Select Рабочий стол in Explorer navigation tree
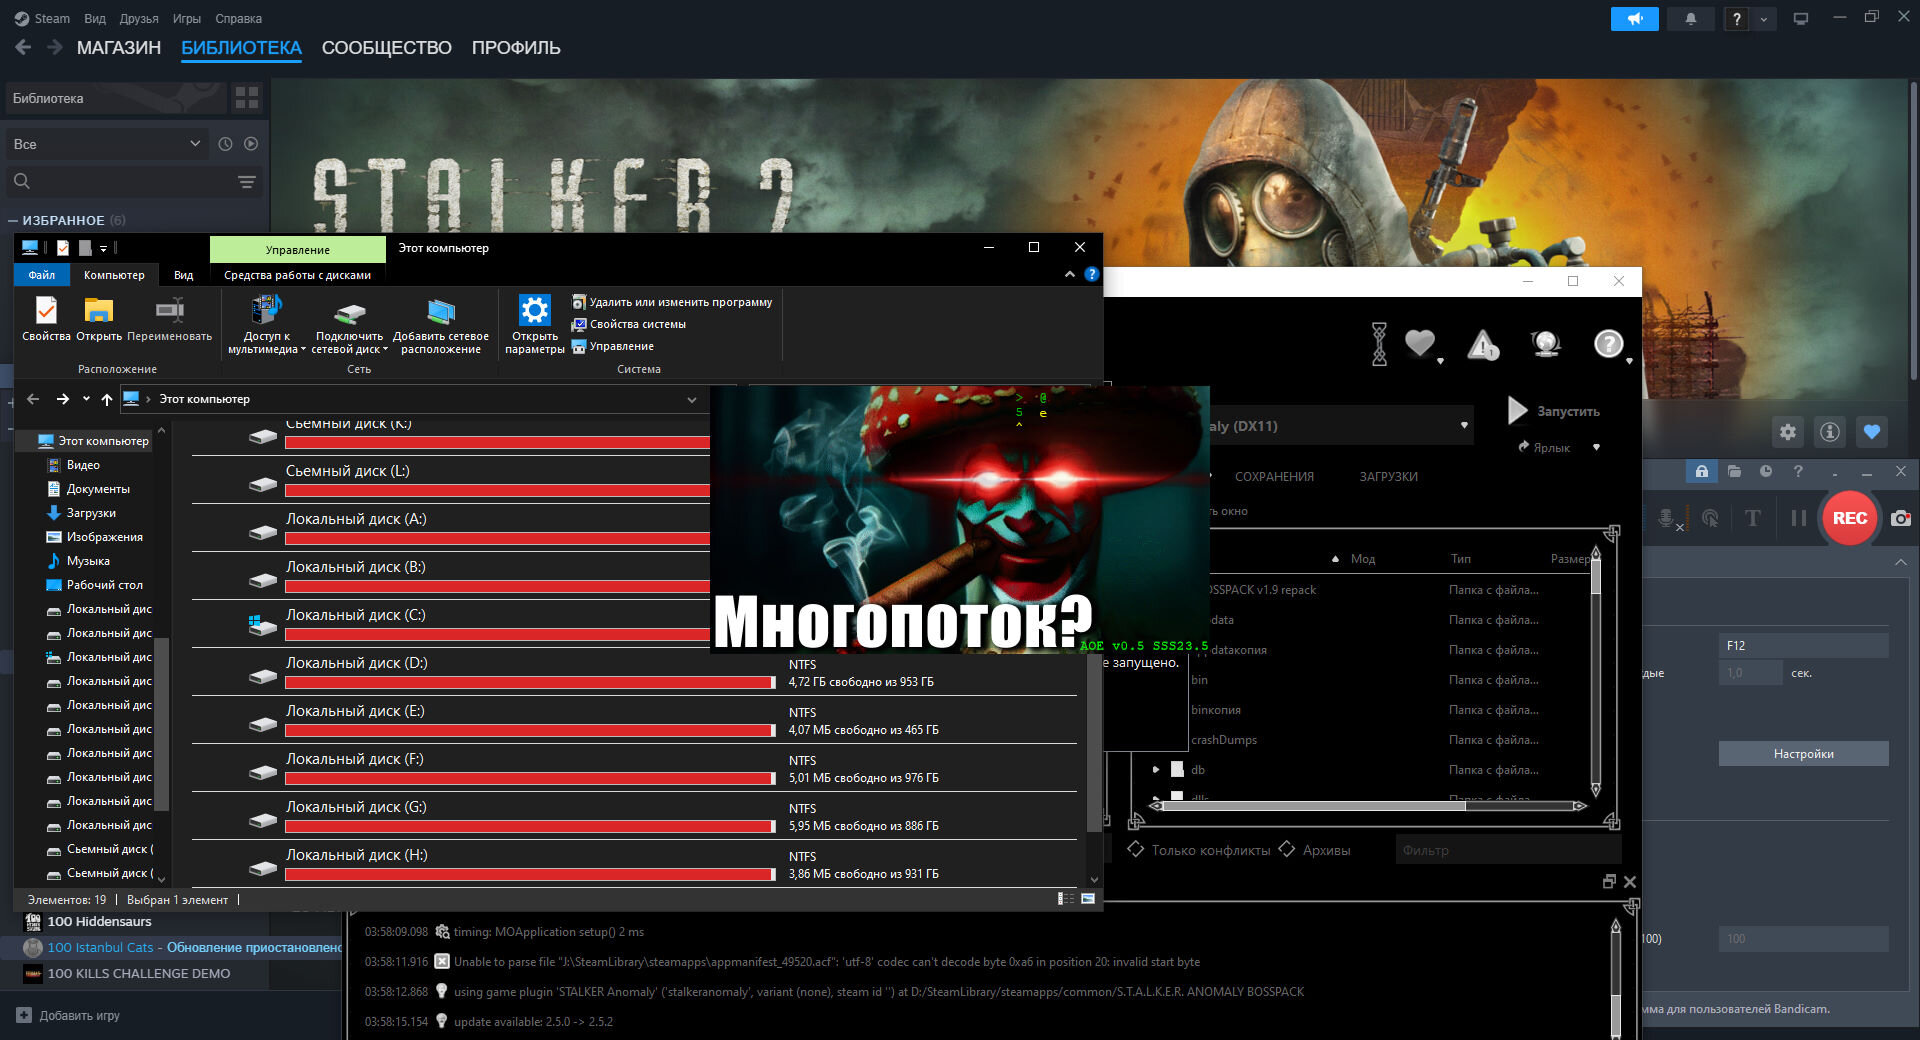The width and height of the screenshot is (1920, 1040). click(x=104, y=585)
